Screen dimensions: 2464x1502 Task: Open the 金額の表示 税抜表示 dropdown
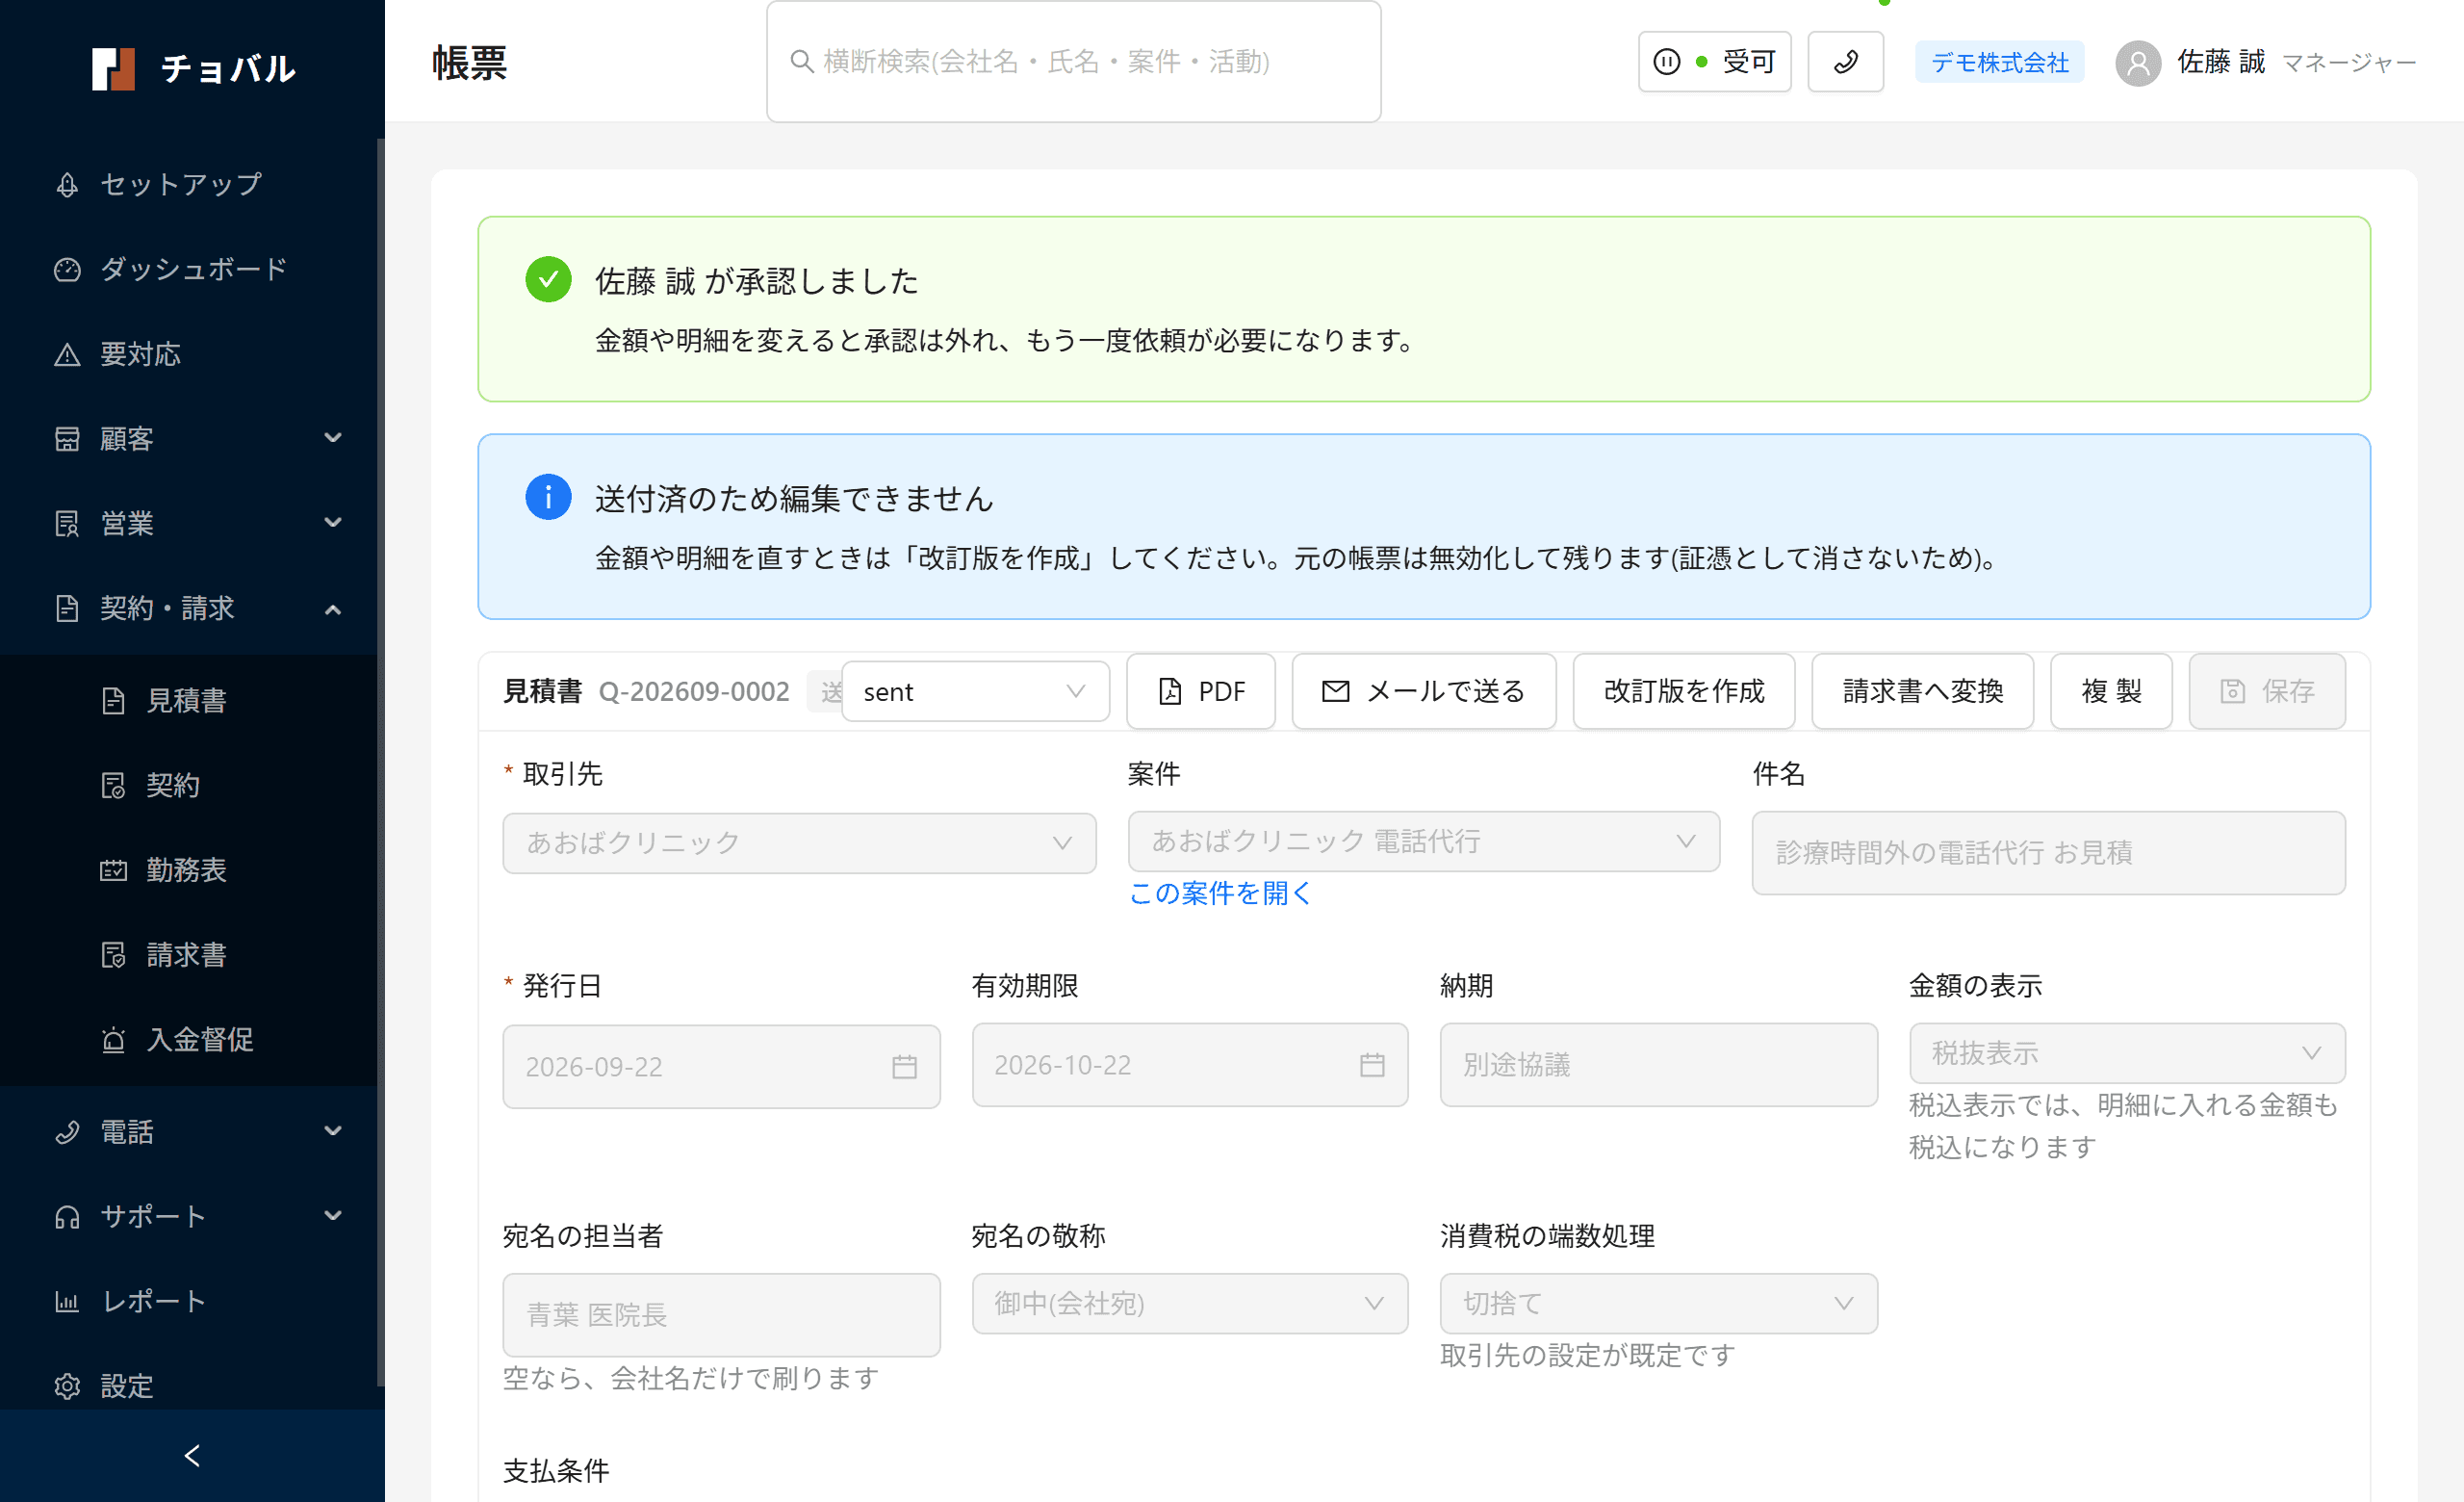(2127, 1053)
